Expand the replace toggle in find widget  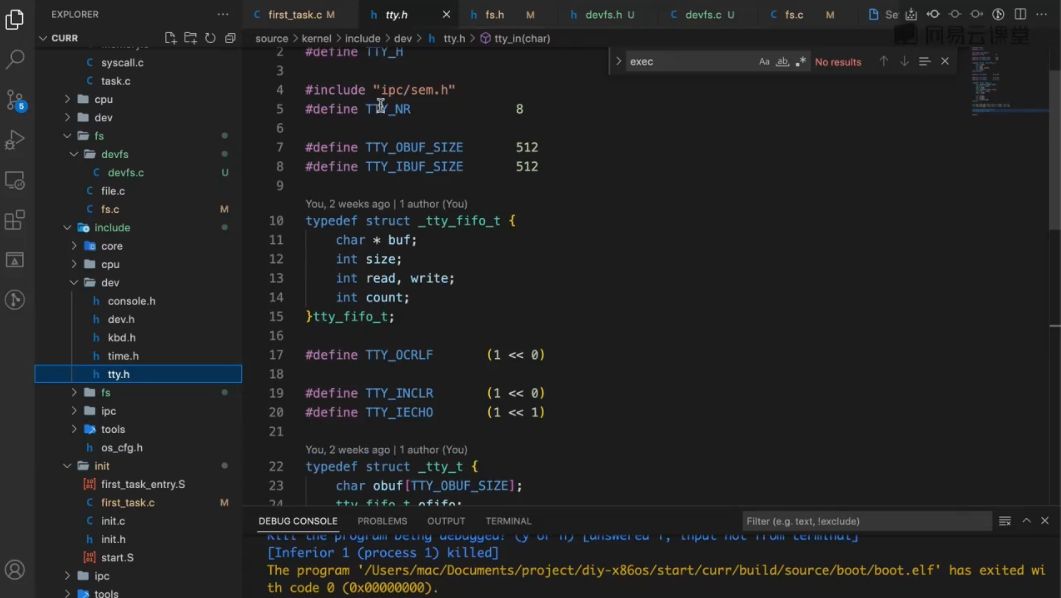tap(618, 62)
